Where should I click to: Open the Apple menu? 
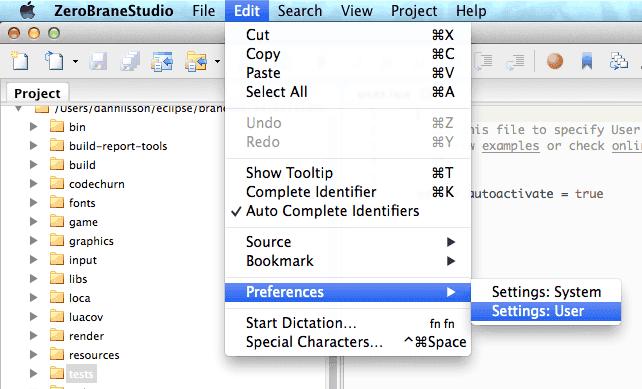point(28,11)
